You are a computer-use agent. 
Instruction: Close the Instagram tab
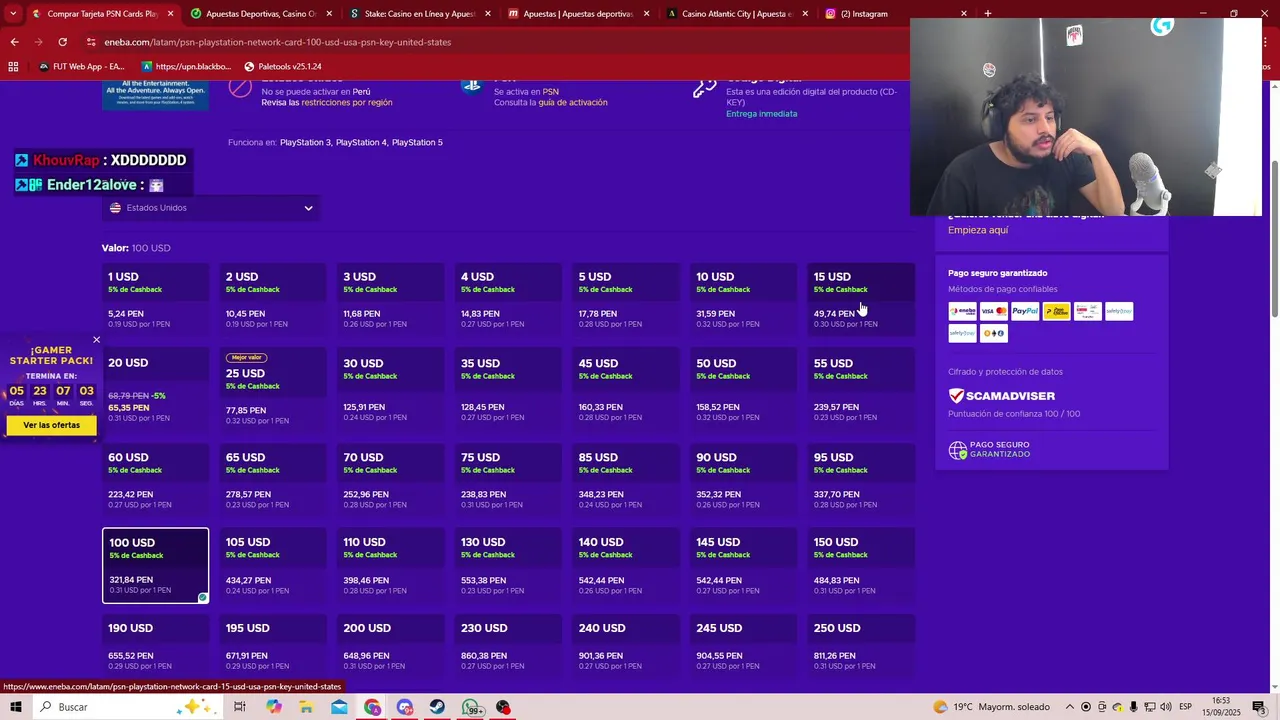coord(964,14)
